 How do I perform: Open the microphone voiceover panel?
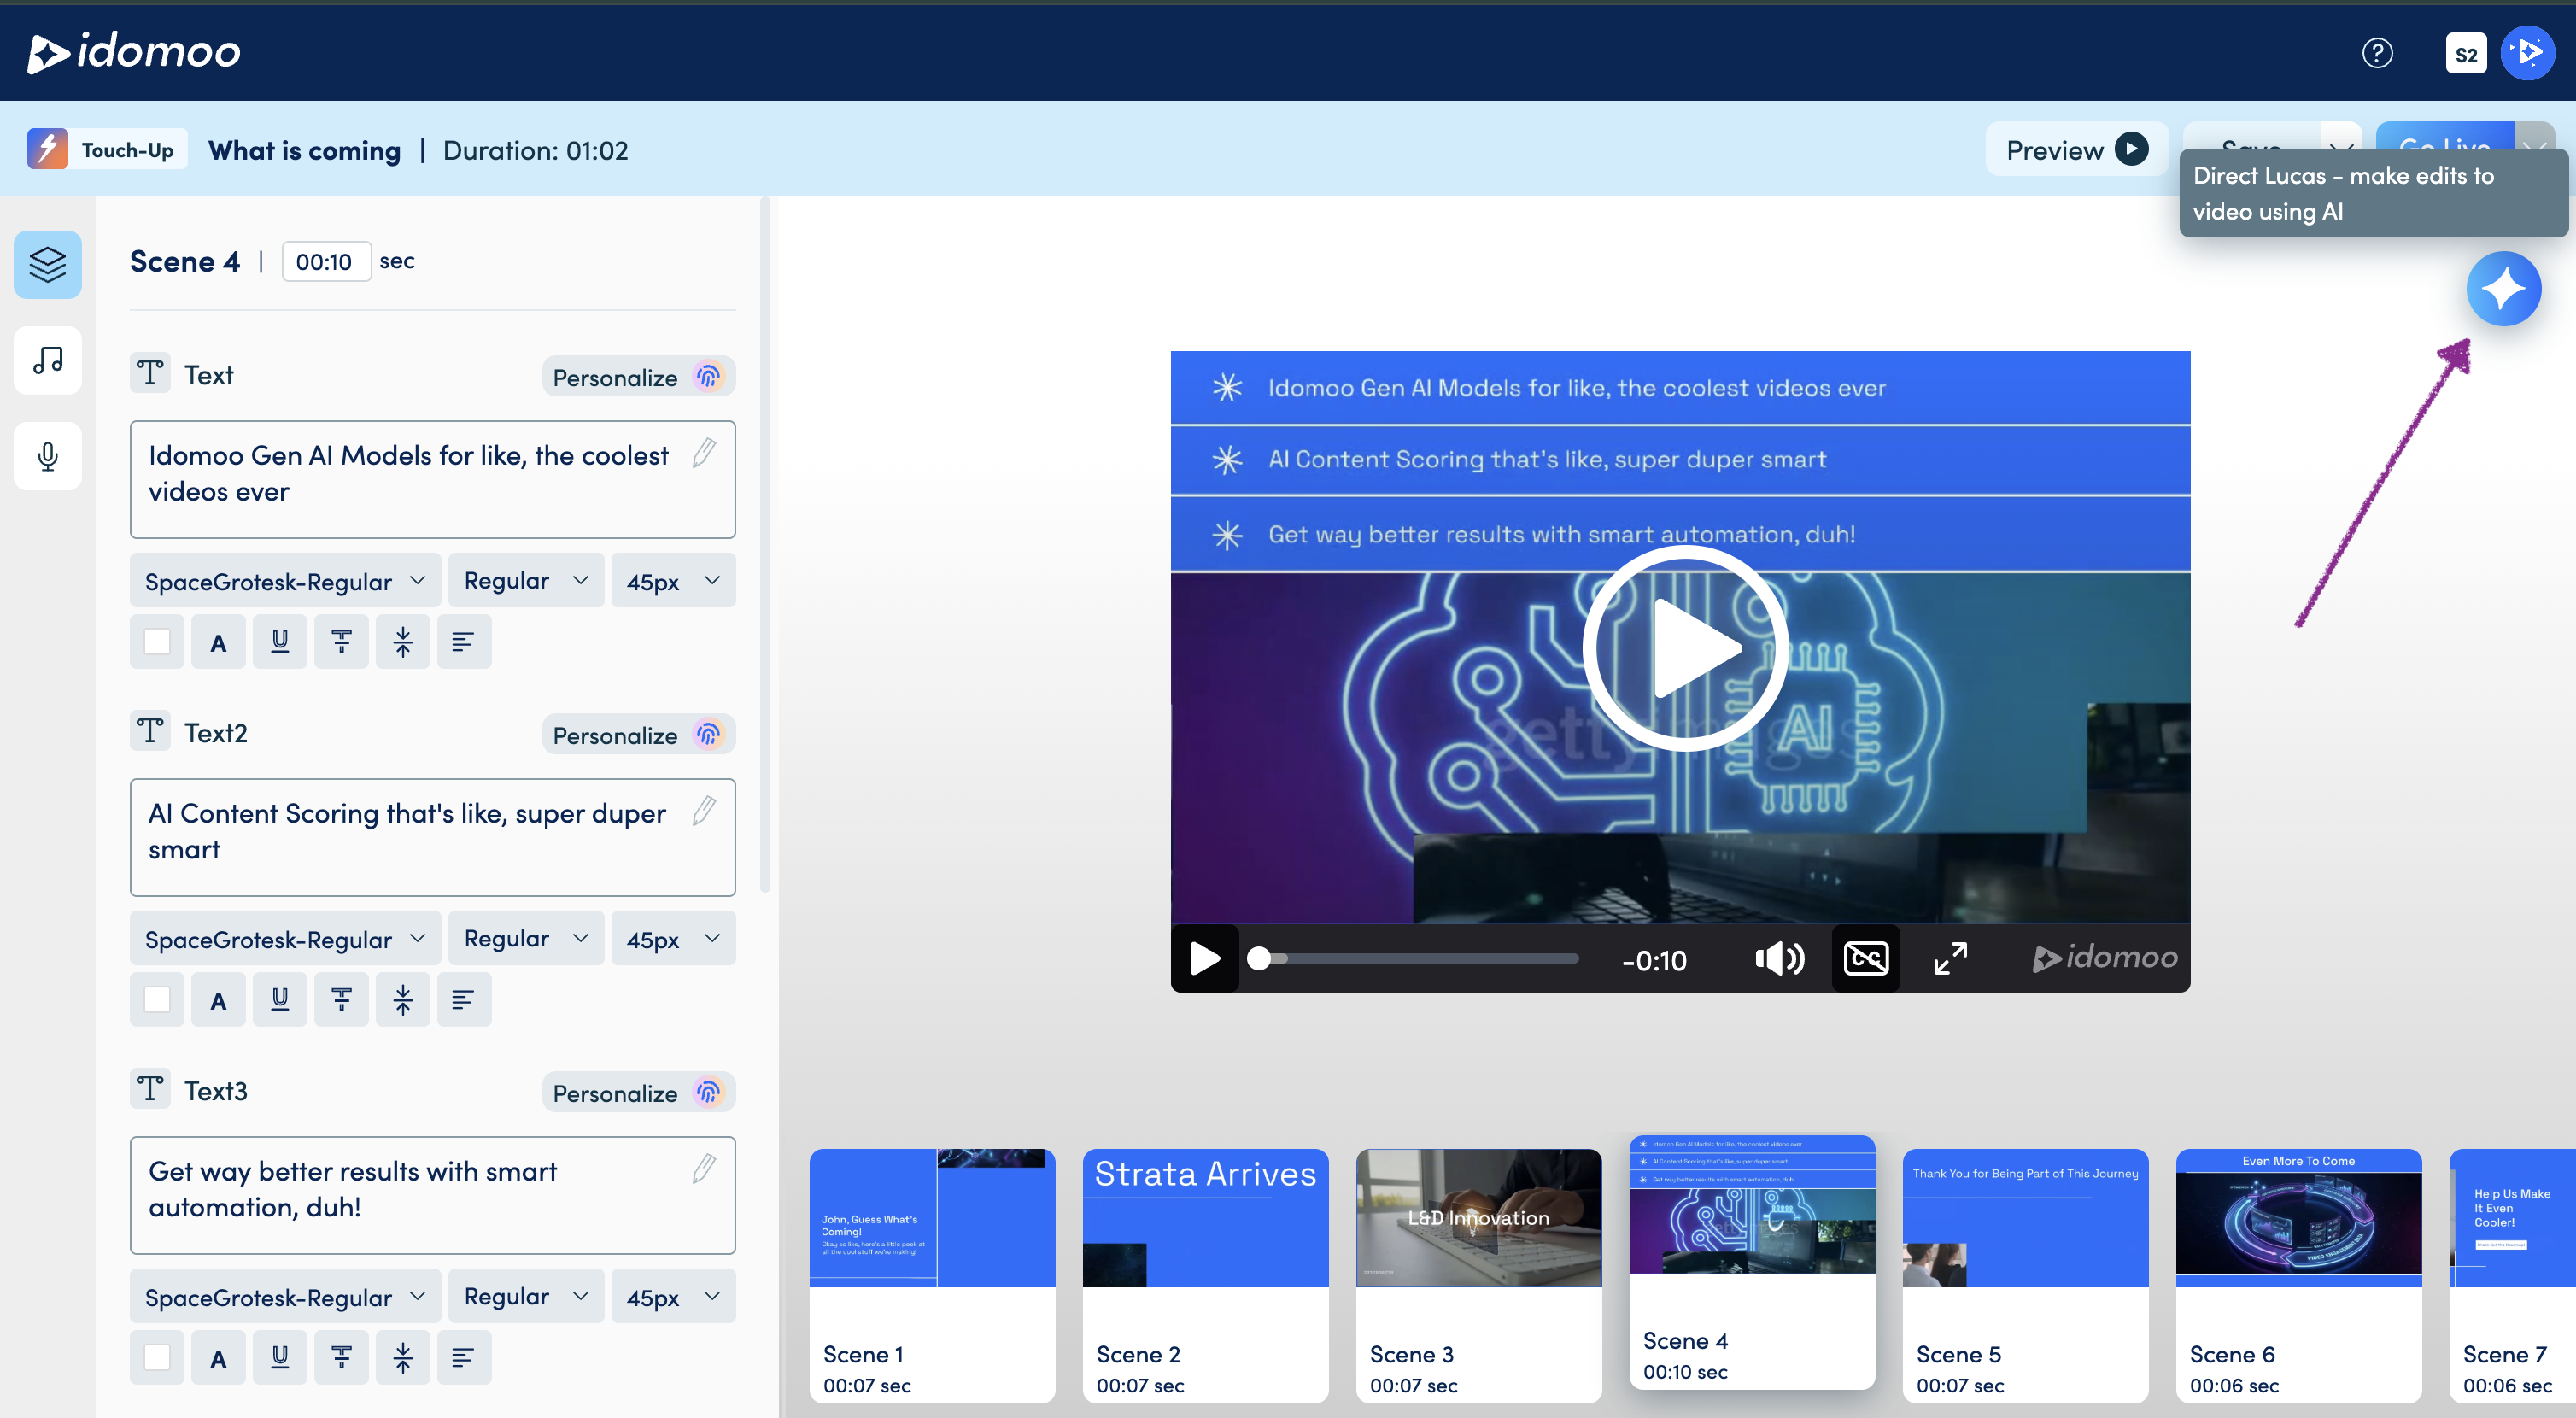(x=47, y=456)
